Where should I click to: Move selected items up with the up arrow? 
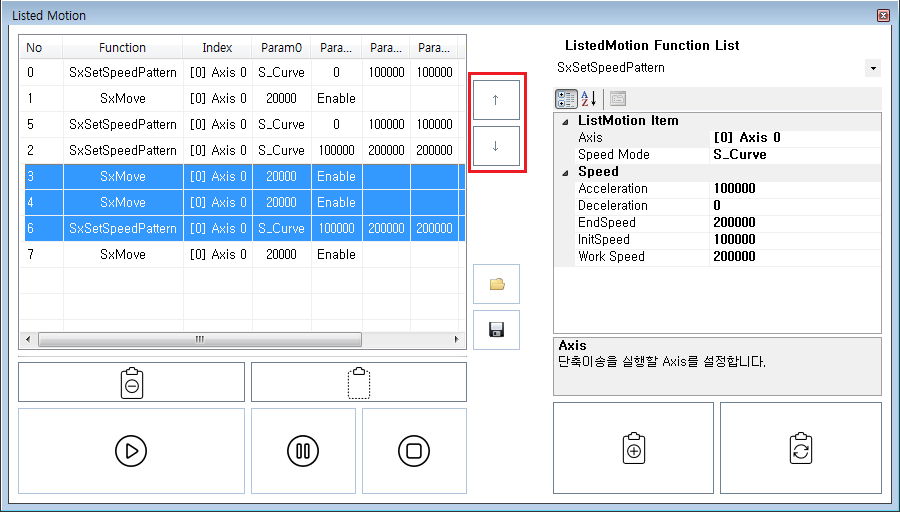495,100
